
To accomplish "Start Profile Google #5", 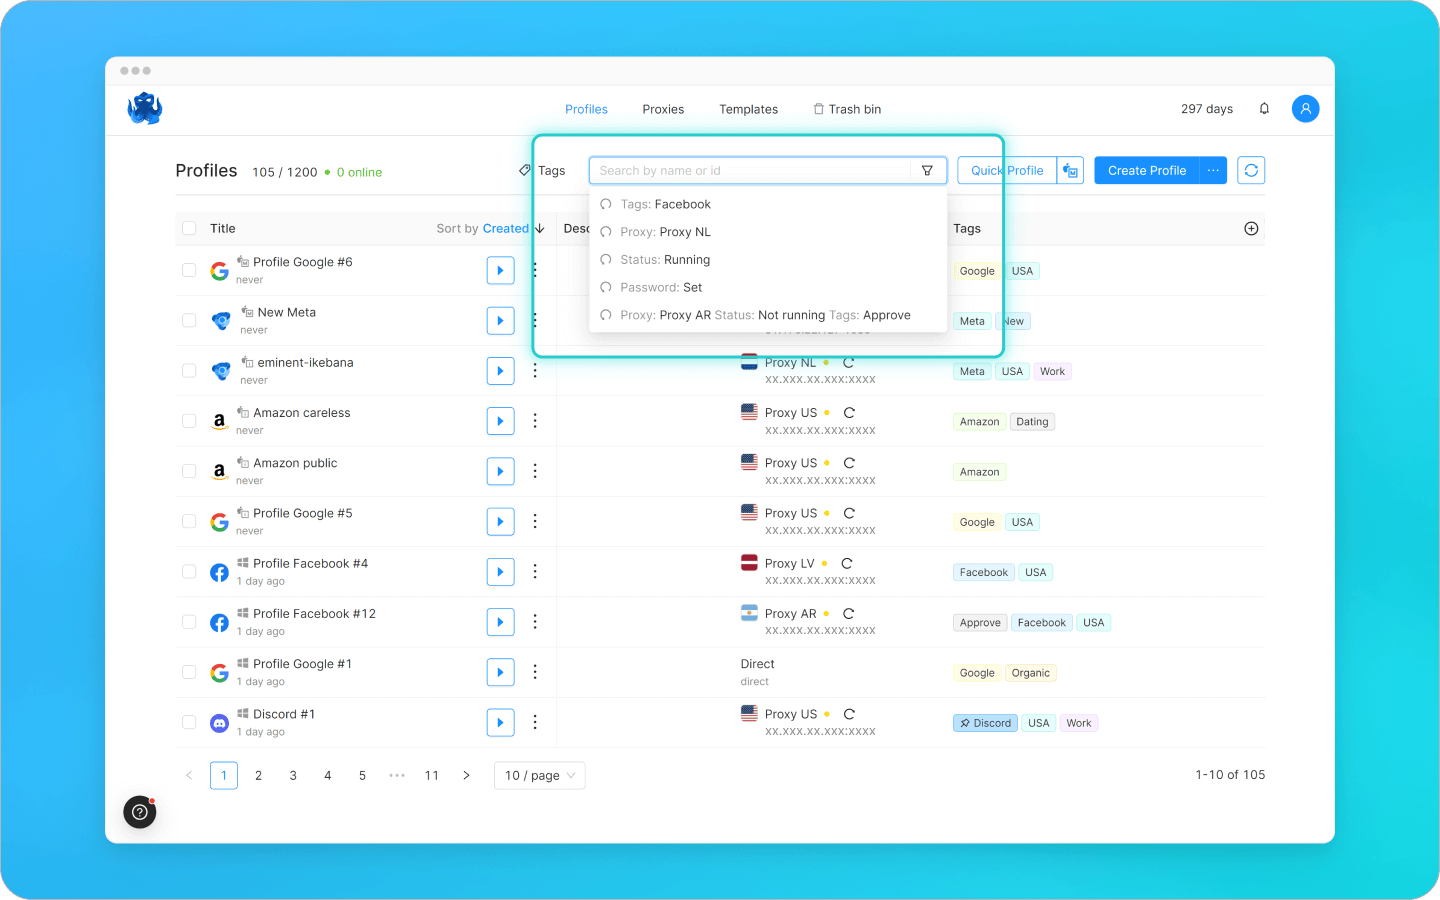I will (500, 522).
